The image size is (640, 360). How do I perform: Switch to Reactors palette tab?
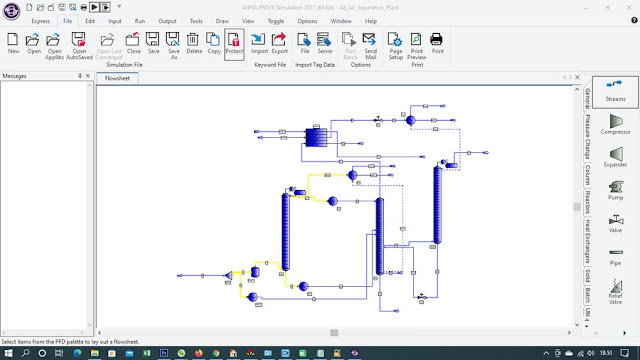coord(587,202)
